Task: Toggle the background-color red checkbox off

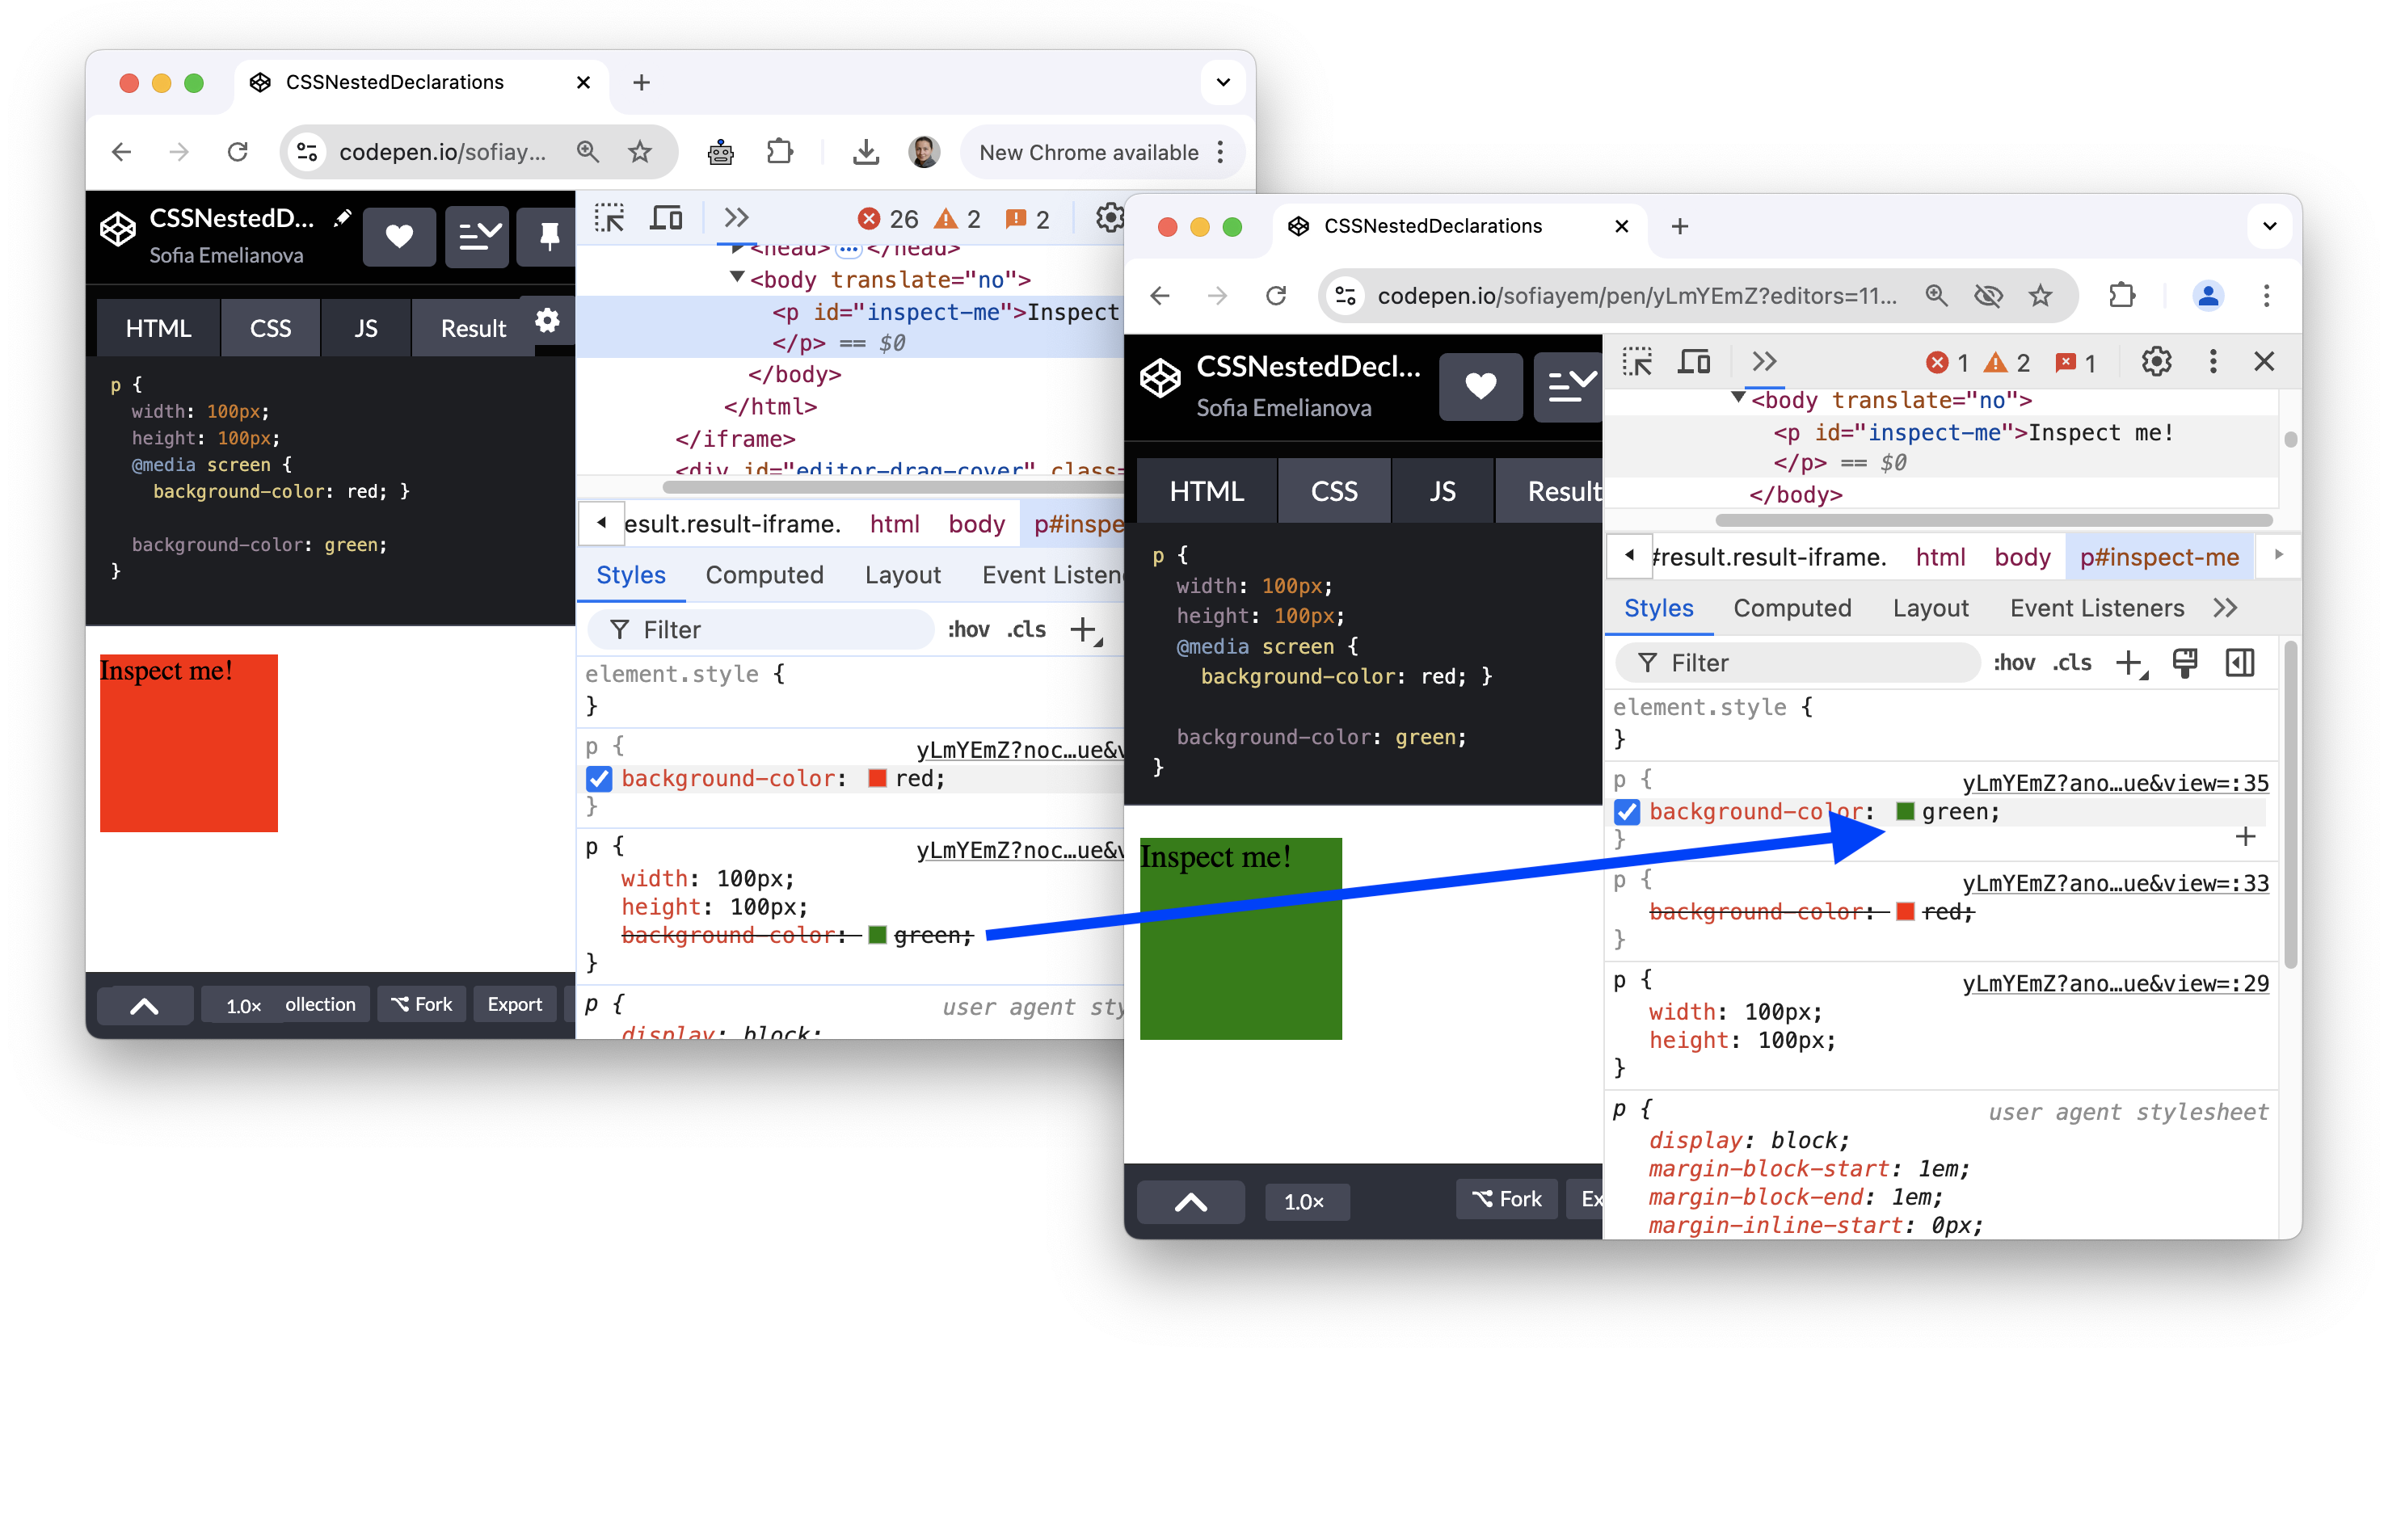Action: (x=603, y=777)
